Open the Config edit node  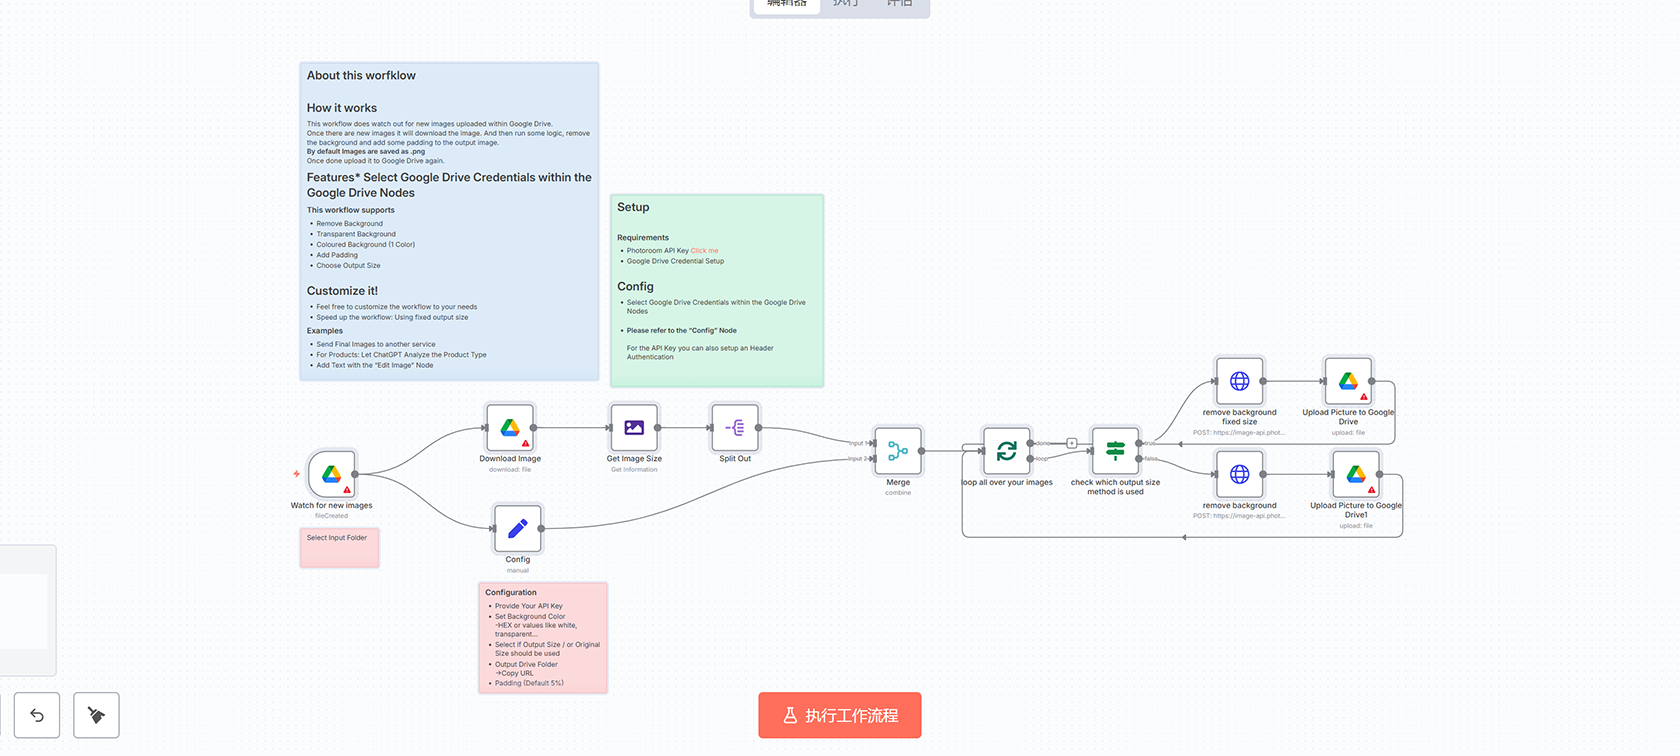click(518, 528)
